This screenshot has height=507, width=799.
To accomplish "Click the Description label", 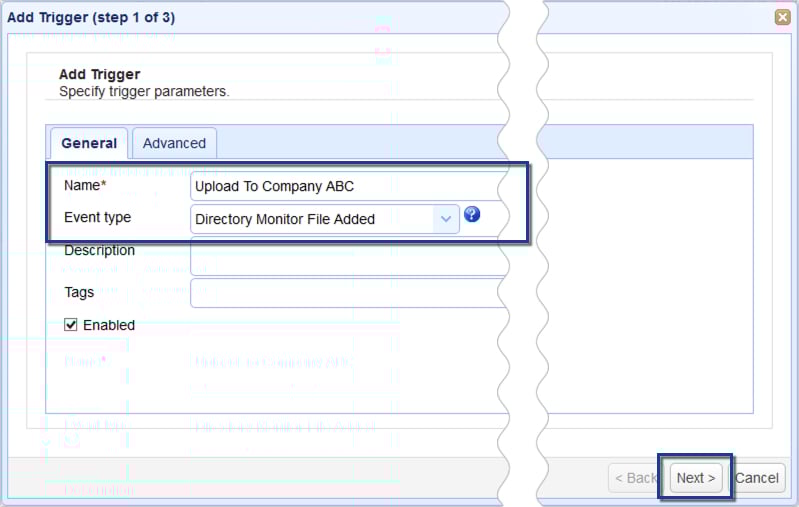I will 99,250.
